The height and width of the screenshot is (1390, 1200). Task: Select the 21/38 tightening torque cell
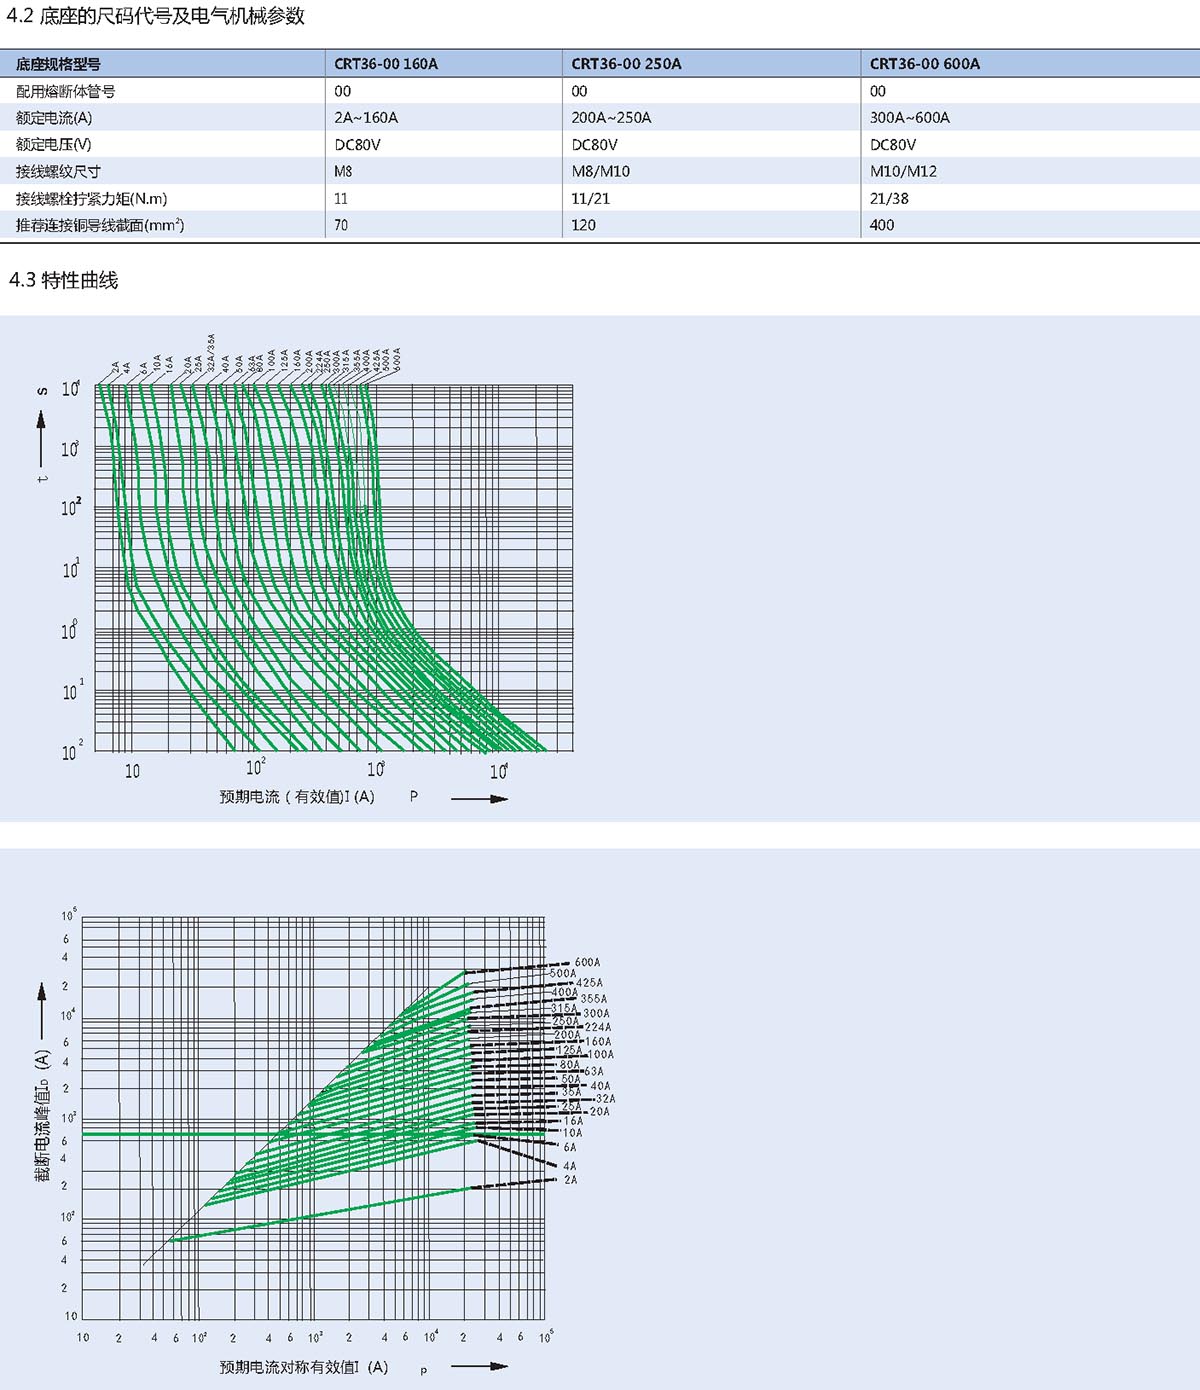(889, 199)
